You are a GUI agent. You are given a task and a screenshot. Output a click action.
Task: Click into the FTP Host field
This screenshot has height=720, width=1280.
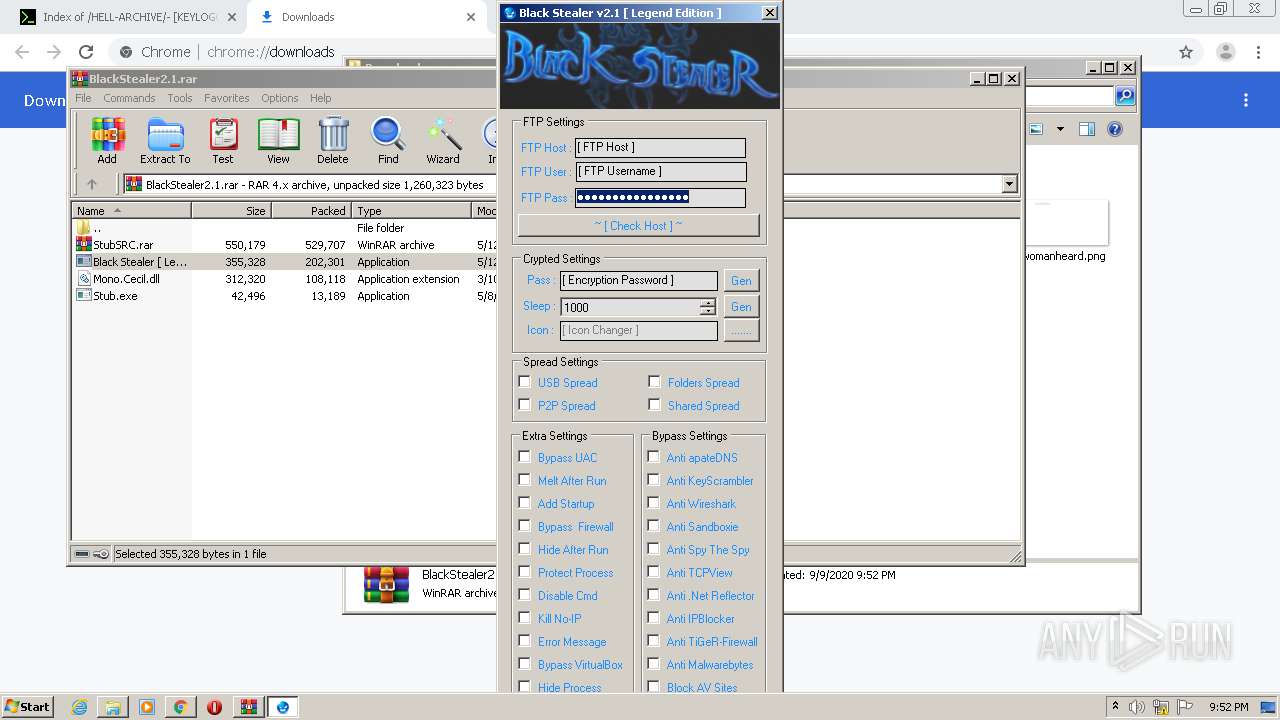660,147
